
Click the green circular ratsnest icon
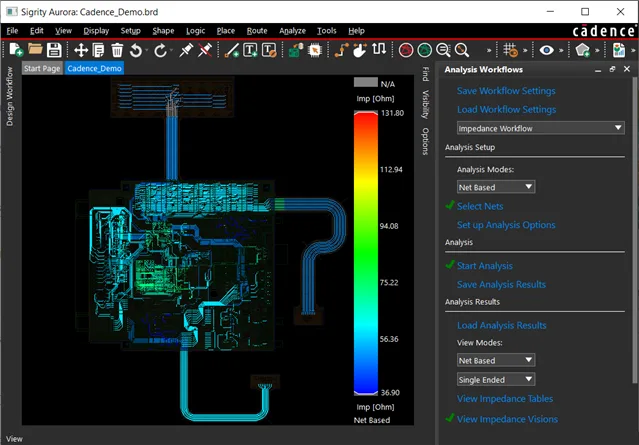coord(425,50)
